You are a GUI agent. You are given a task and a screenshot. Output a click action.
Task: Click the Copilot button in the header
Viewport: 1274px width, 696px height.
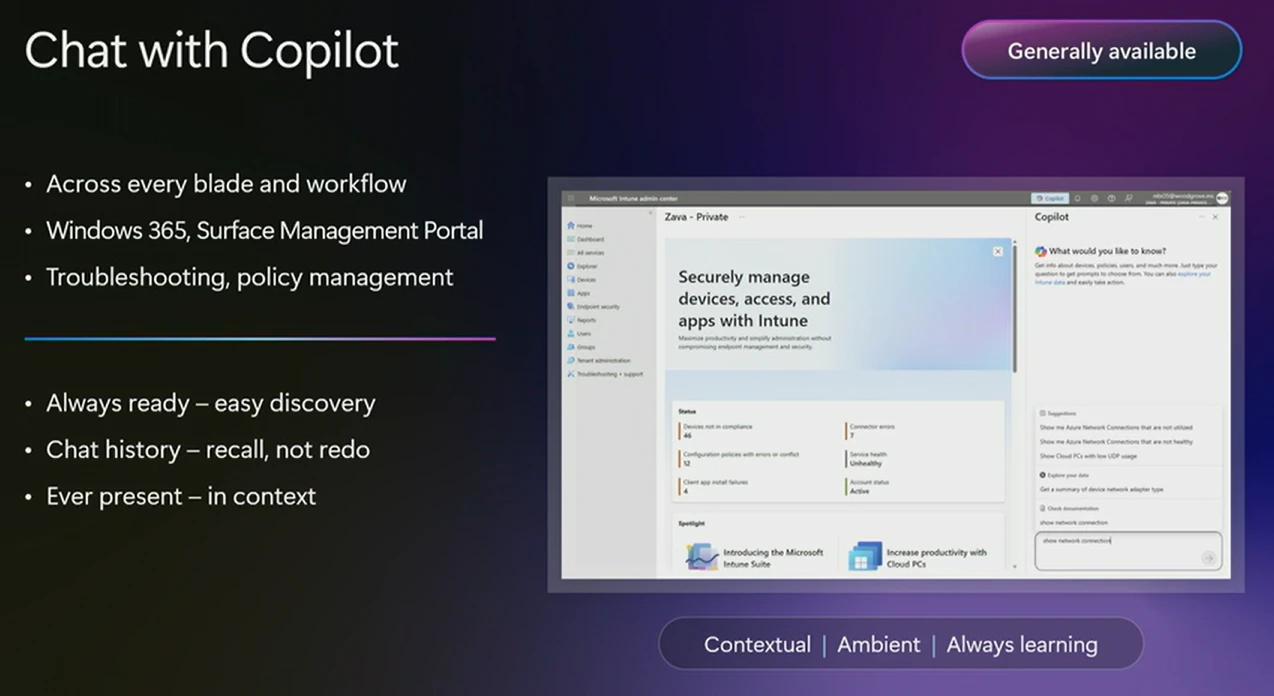click(x=1050, y=198)
